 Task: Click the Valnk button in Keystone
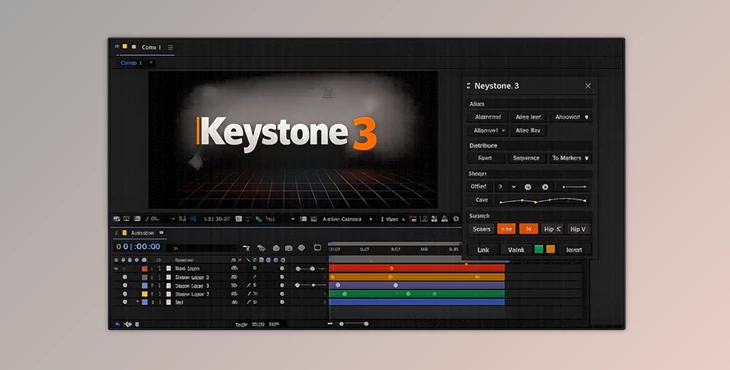(516, 250)
